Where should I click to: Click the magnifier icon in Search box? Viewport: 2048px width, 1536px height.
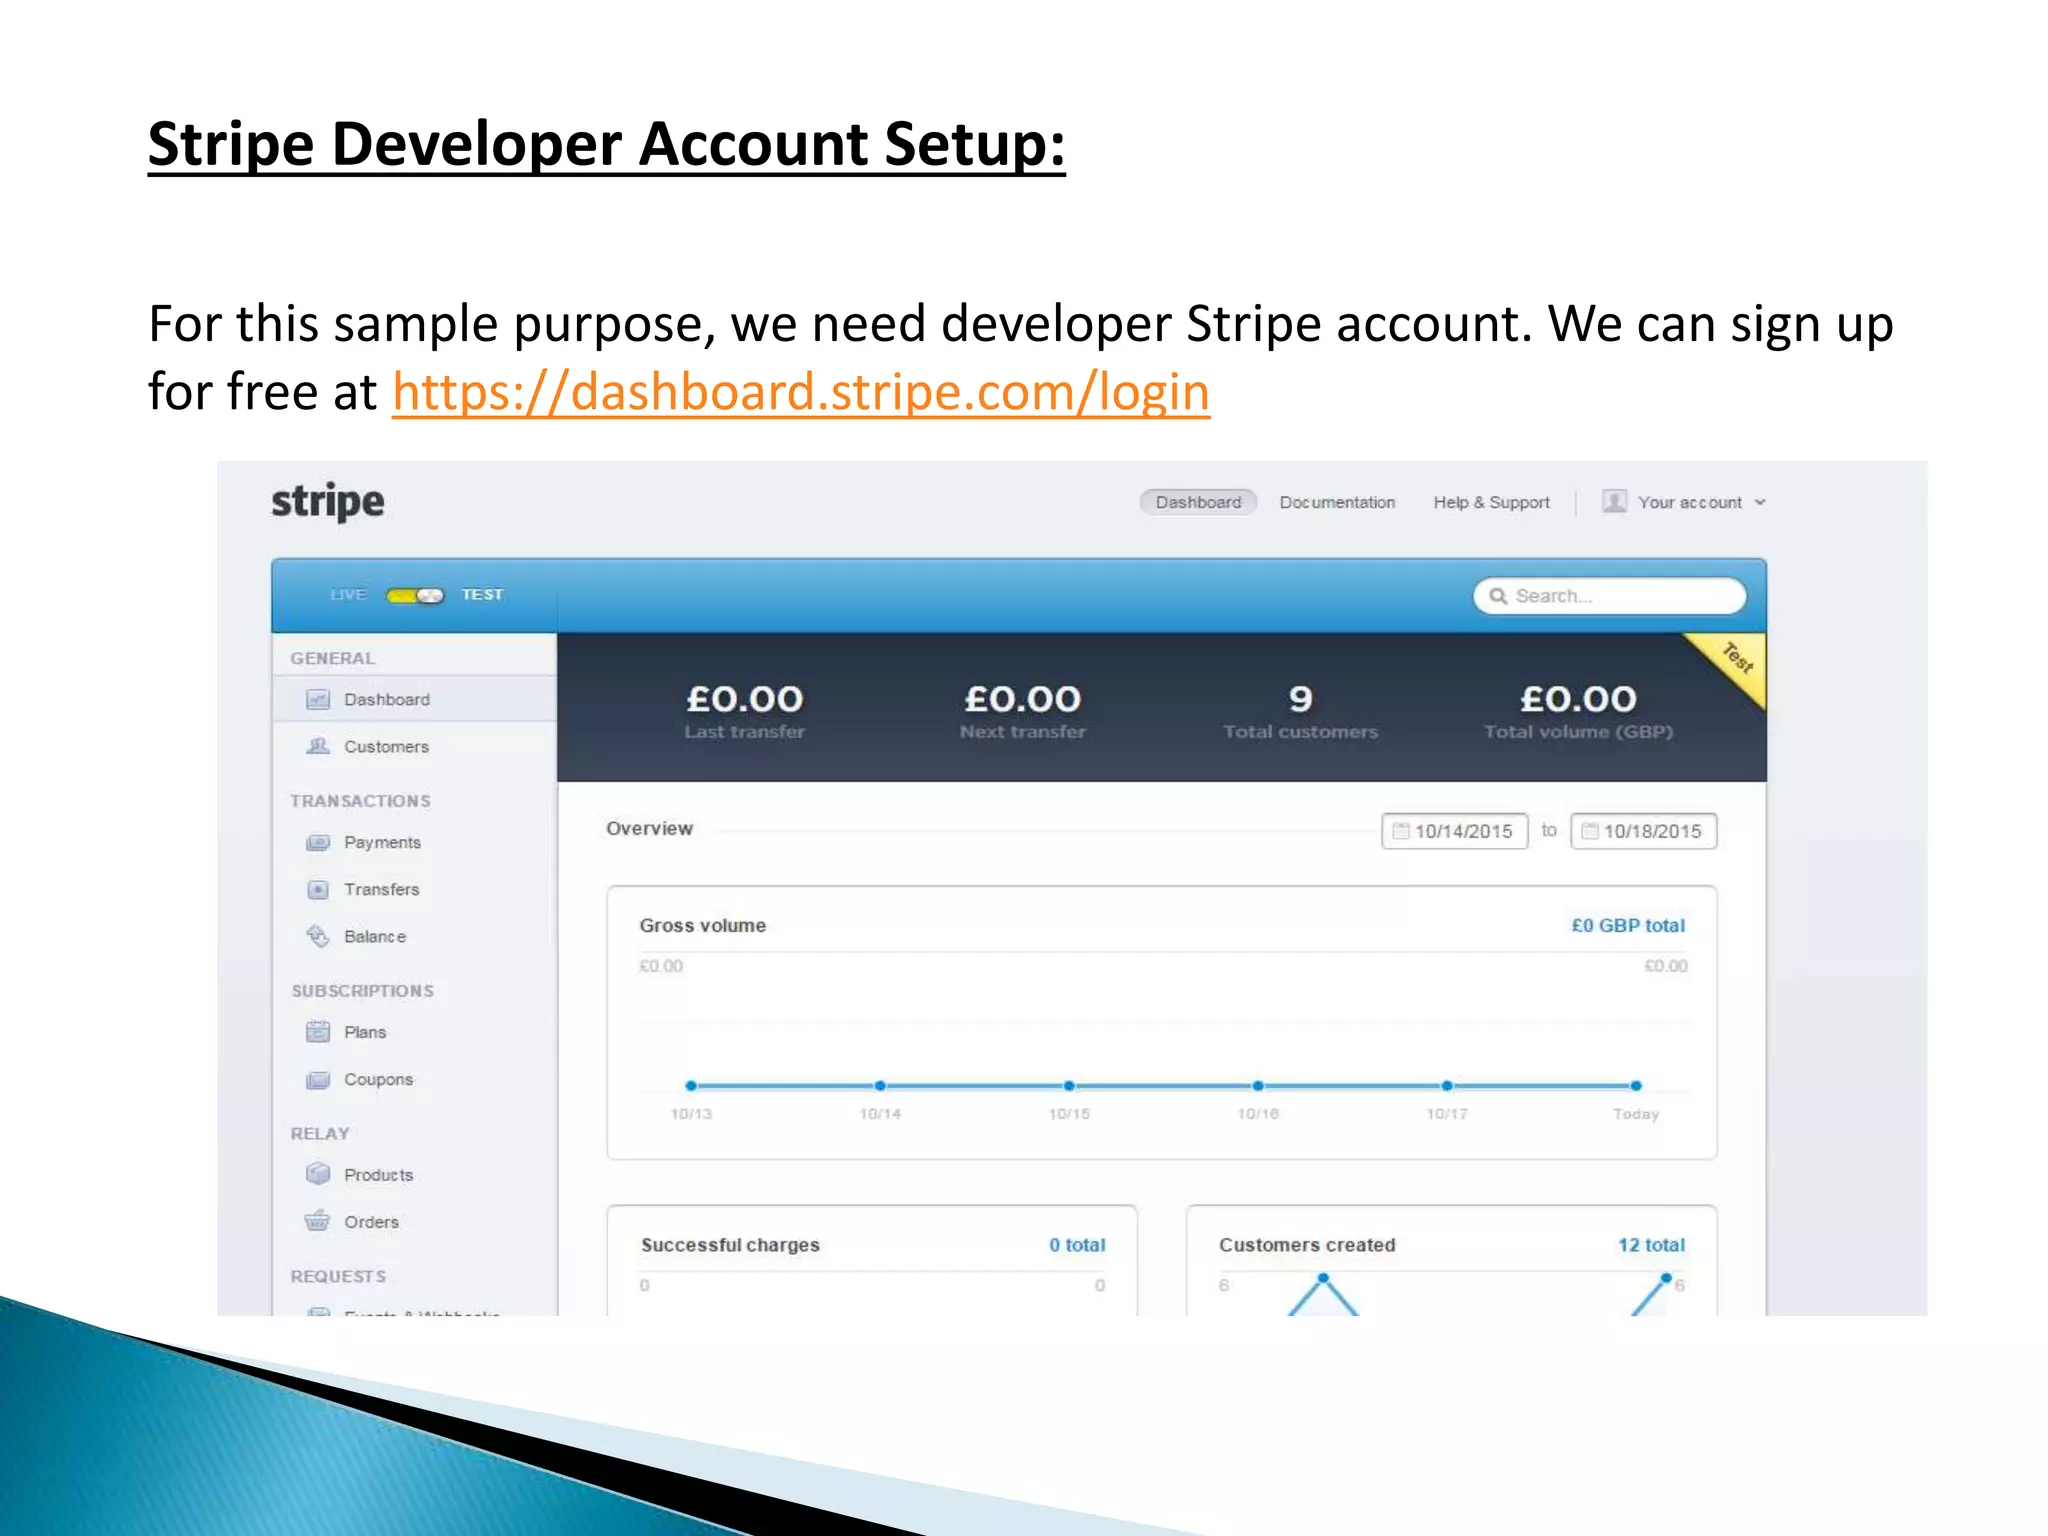[x=1498, y=596]
